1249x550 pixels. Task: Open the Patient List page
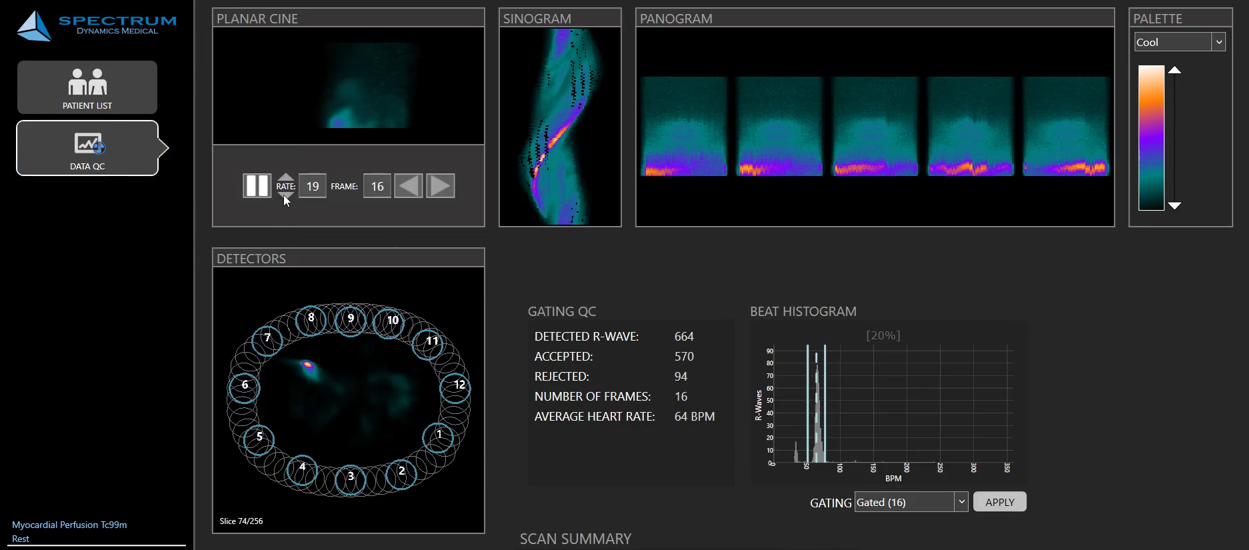(87, 87)
